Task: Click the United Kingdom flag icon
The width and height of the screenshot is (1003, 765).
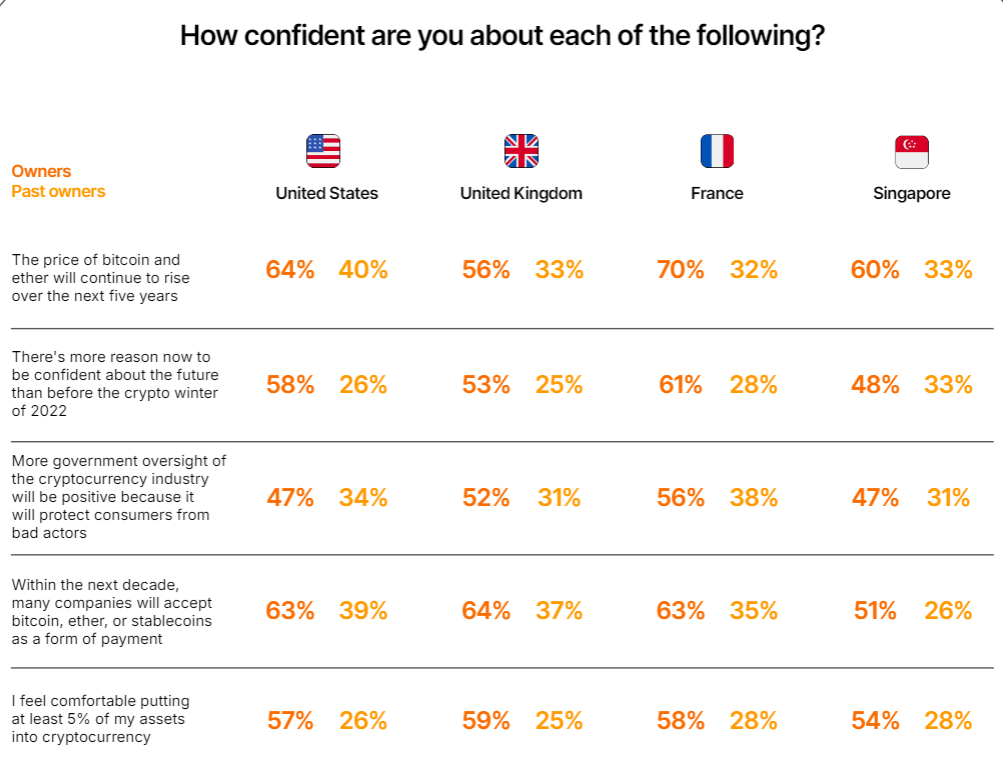Action: [521, 151]
